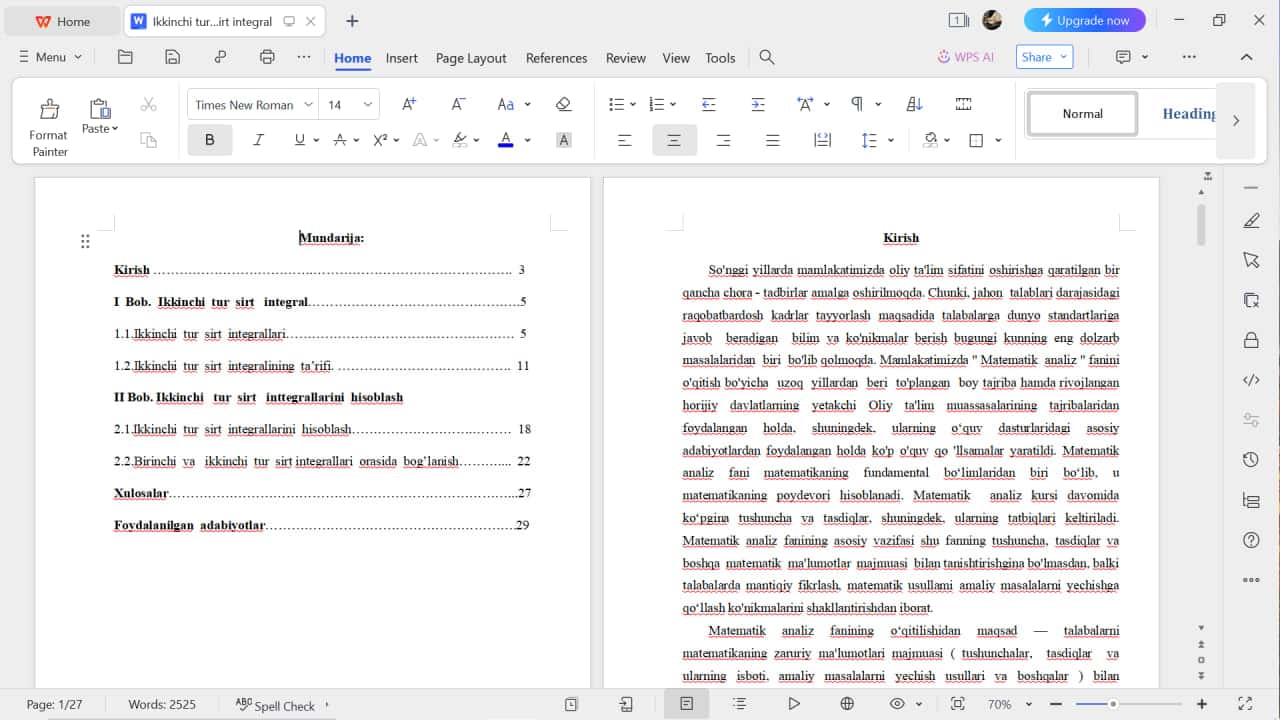Increase indent of the paragraph

758,104
